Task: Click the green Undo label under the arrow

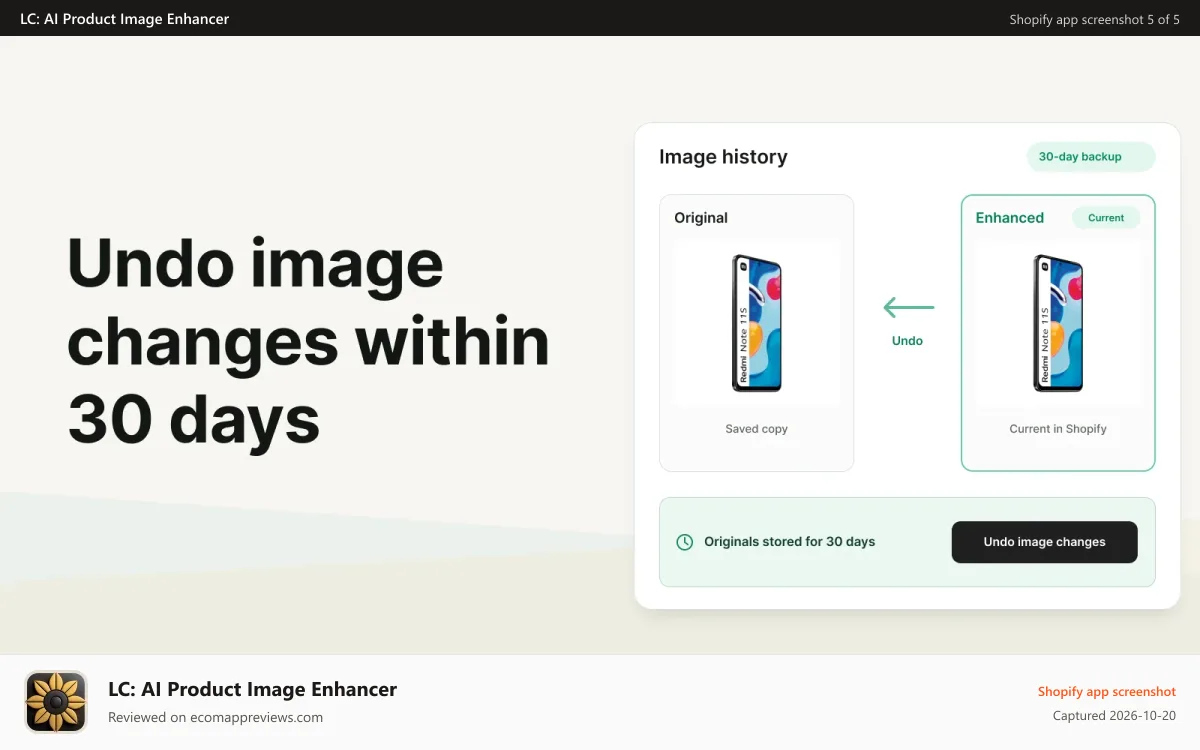Action: coord(907,341)
